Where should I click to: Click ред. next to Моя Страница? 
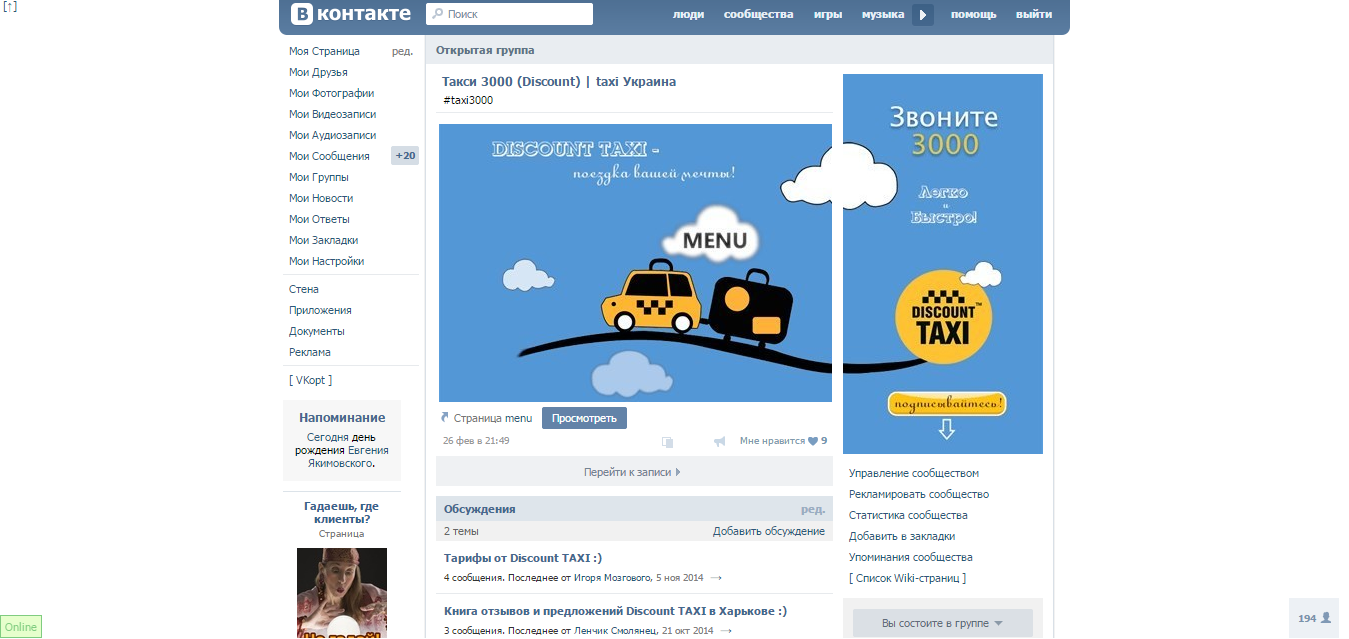(x=402, y=51)
